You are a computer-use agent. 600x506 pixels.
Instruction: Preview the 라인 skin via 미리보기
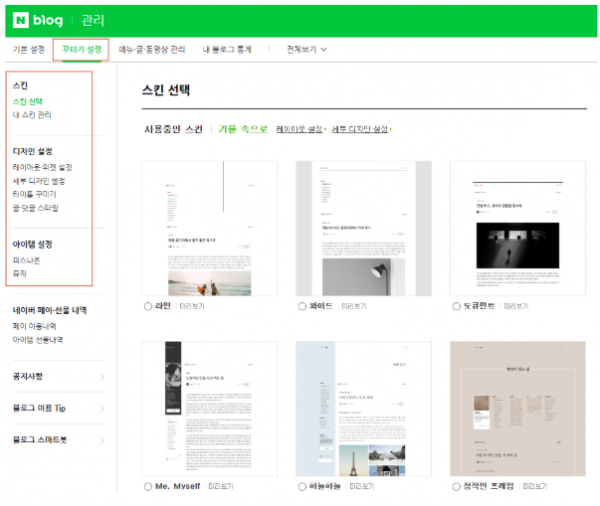coord(192,306)
